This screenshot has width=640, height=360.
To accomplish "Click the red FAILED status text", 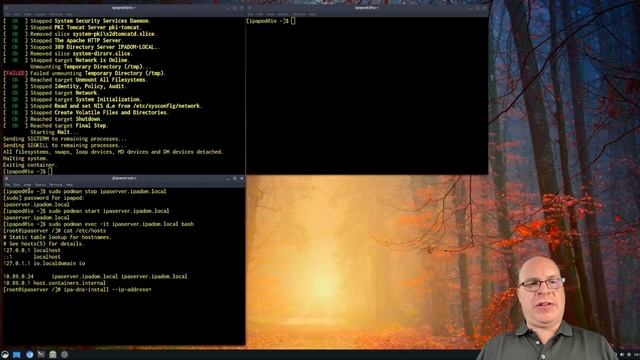I will coord(15,73).
